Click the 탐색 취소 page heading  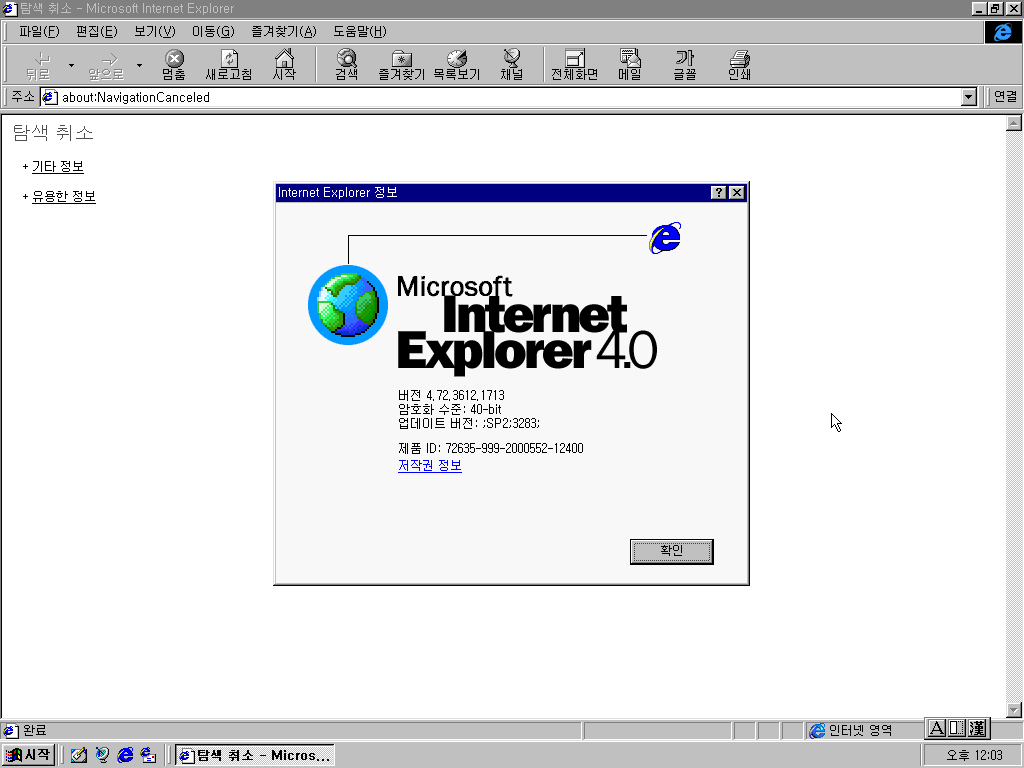[54, 133]
